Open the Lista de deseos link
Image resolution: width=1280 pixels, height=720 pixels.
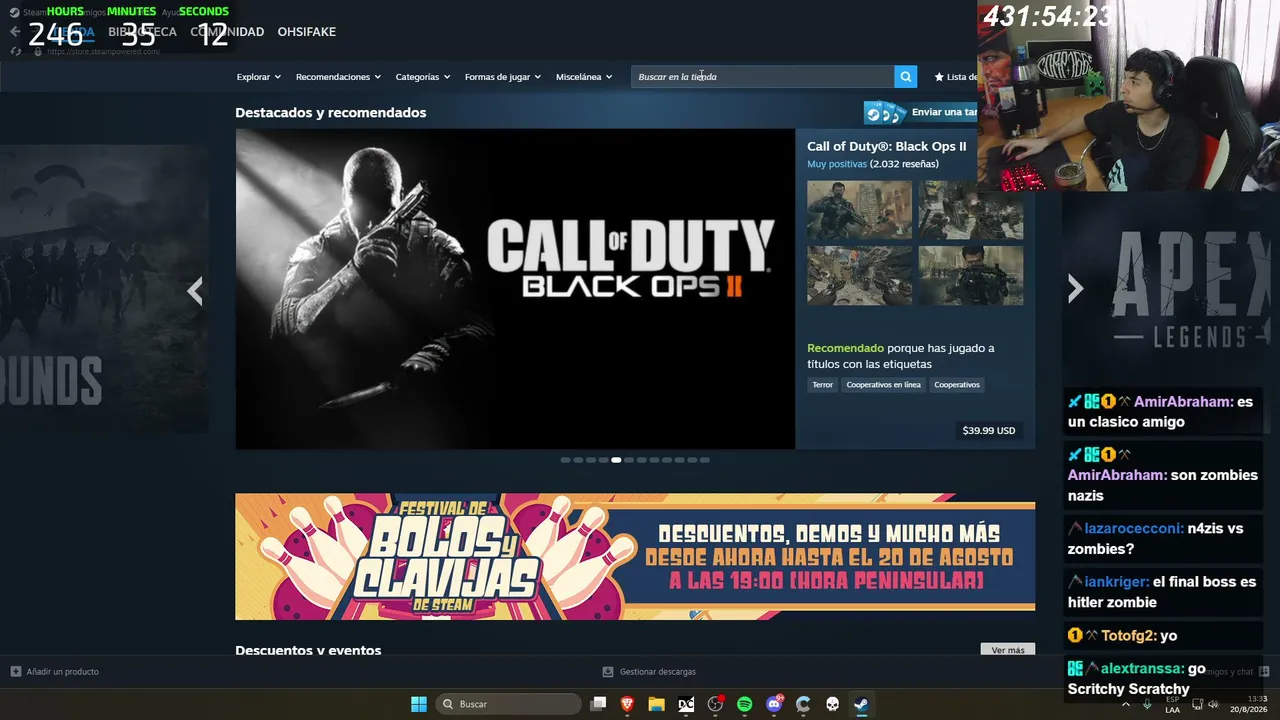click(955, 77)
